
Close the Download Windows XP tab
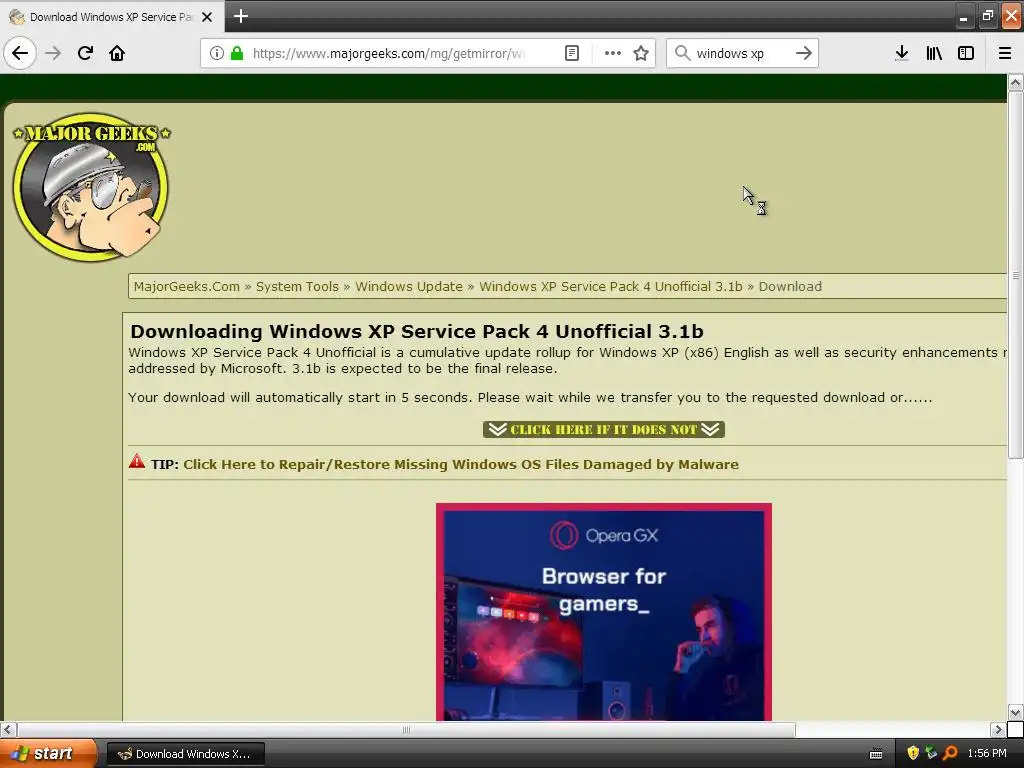207,17
